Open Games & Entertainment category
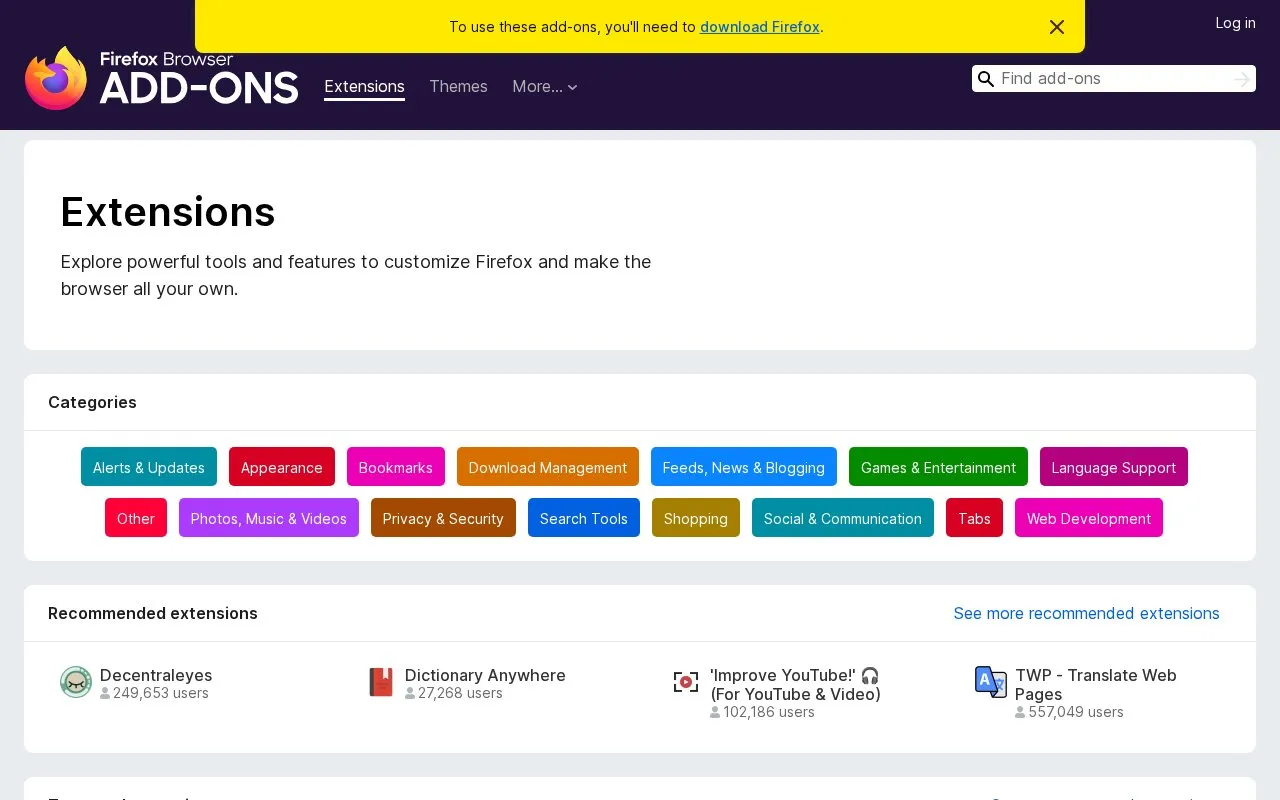Image resolution: width=1280 pixels, height=800 pixels. [x=938, y=467]
